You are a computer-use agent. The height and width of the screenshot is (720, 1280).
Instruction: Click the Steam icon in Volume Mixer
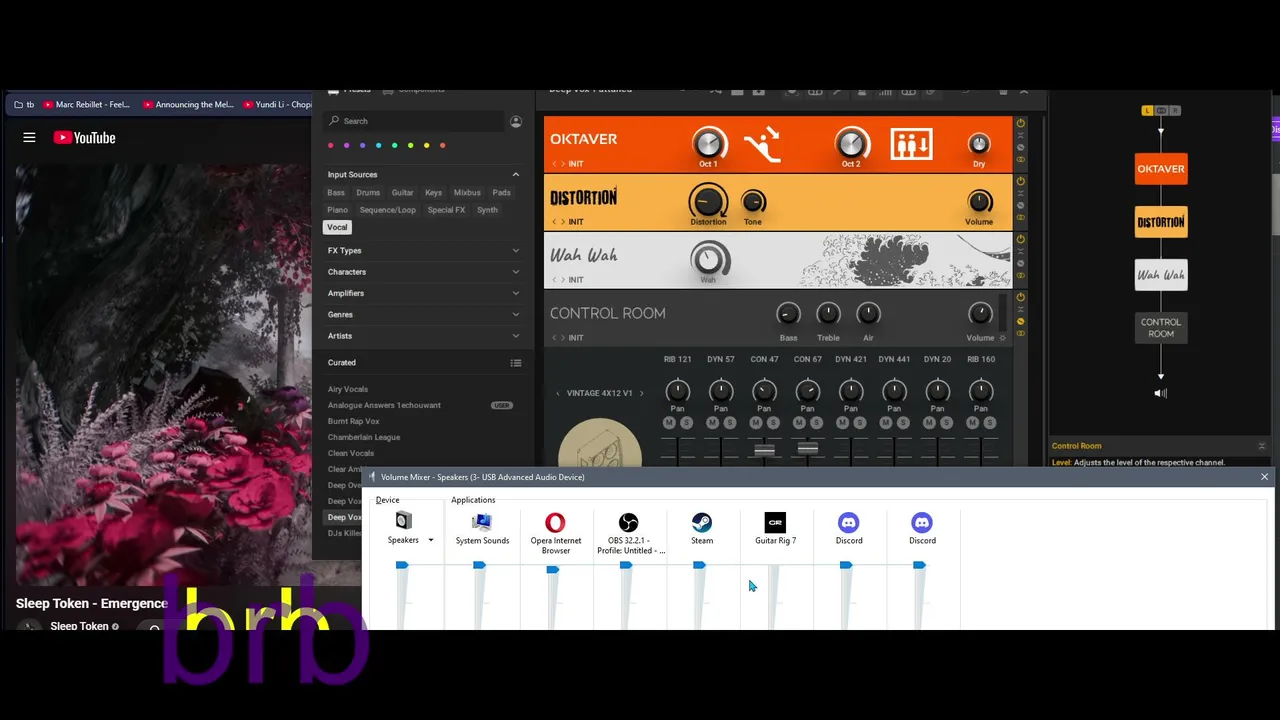coord(702,522)
